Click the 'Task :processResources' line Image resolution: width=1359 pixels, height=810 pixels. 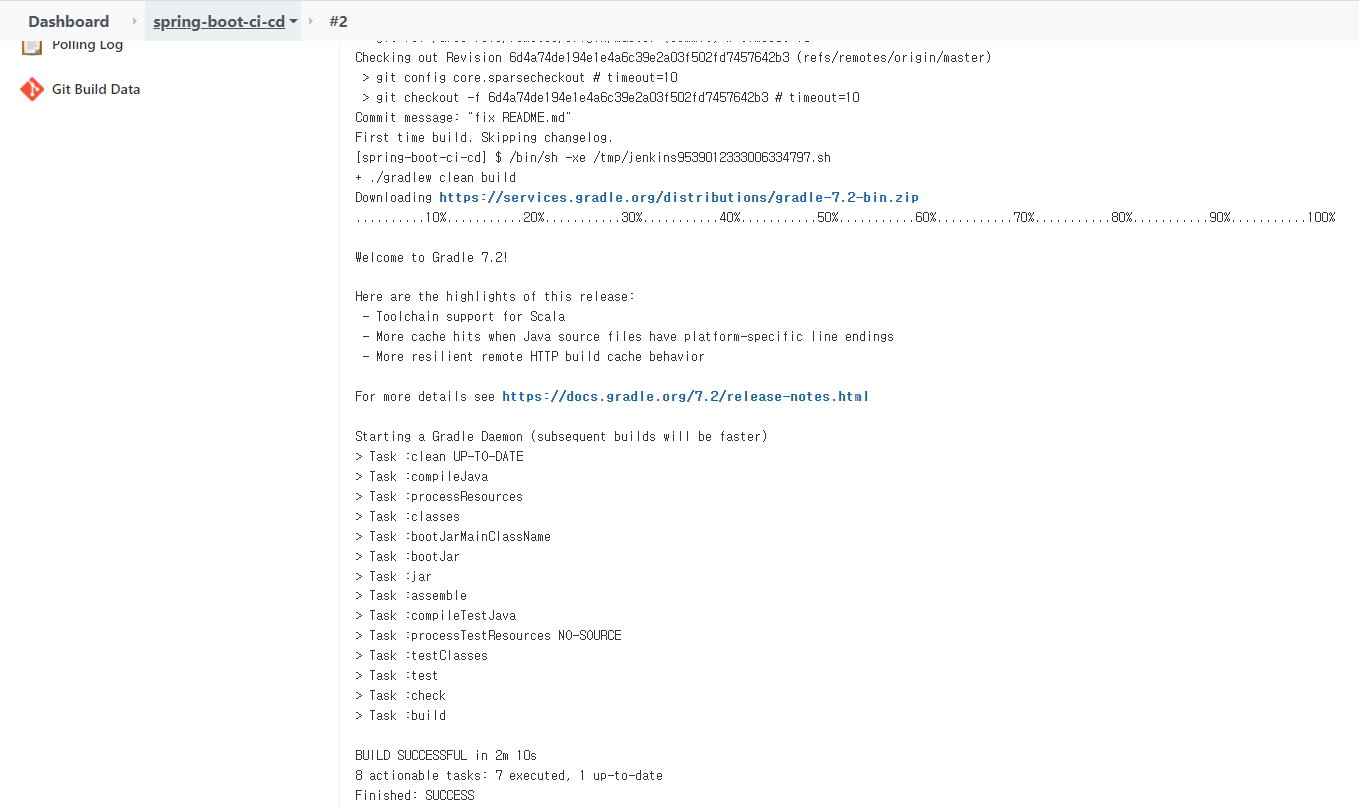(x=439, y=496)
